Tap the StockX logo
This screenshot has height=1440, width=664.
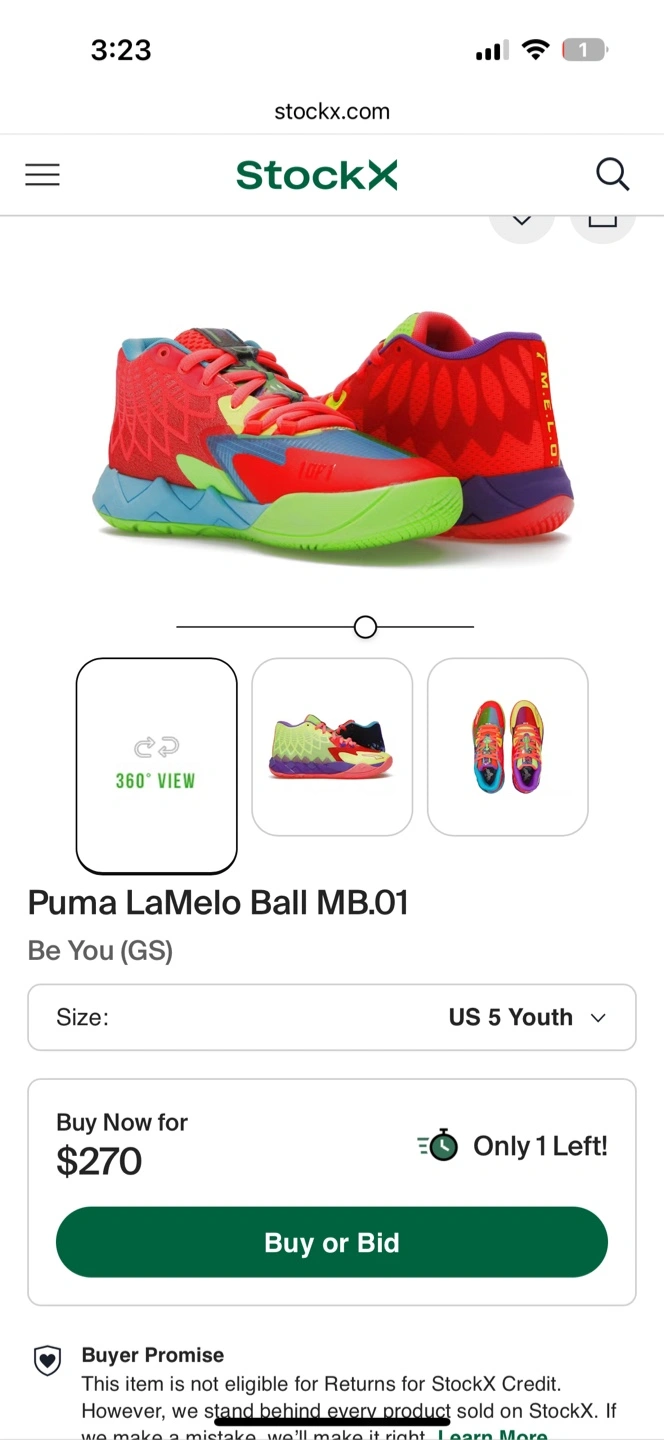316,175
